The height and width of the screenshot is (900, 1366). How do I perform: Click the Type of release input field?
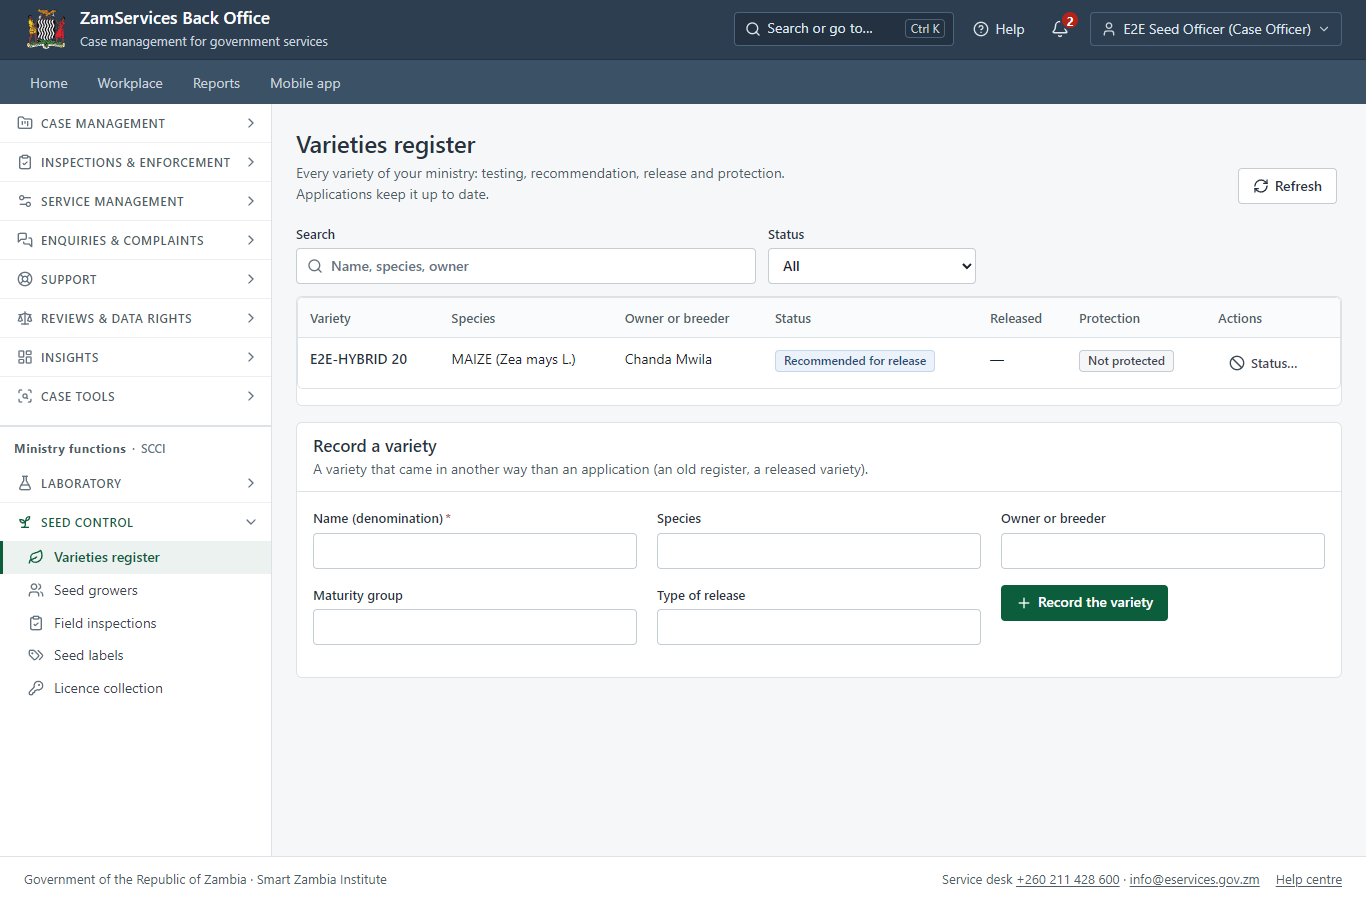click(x=819, y=627)
